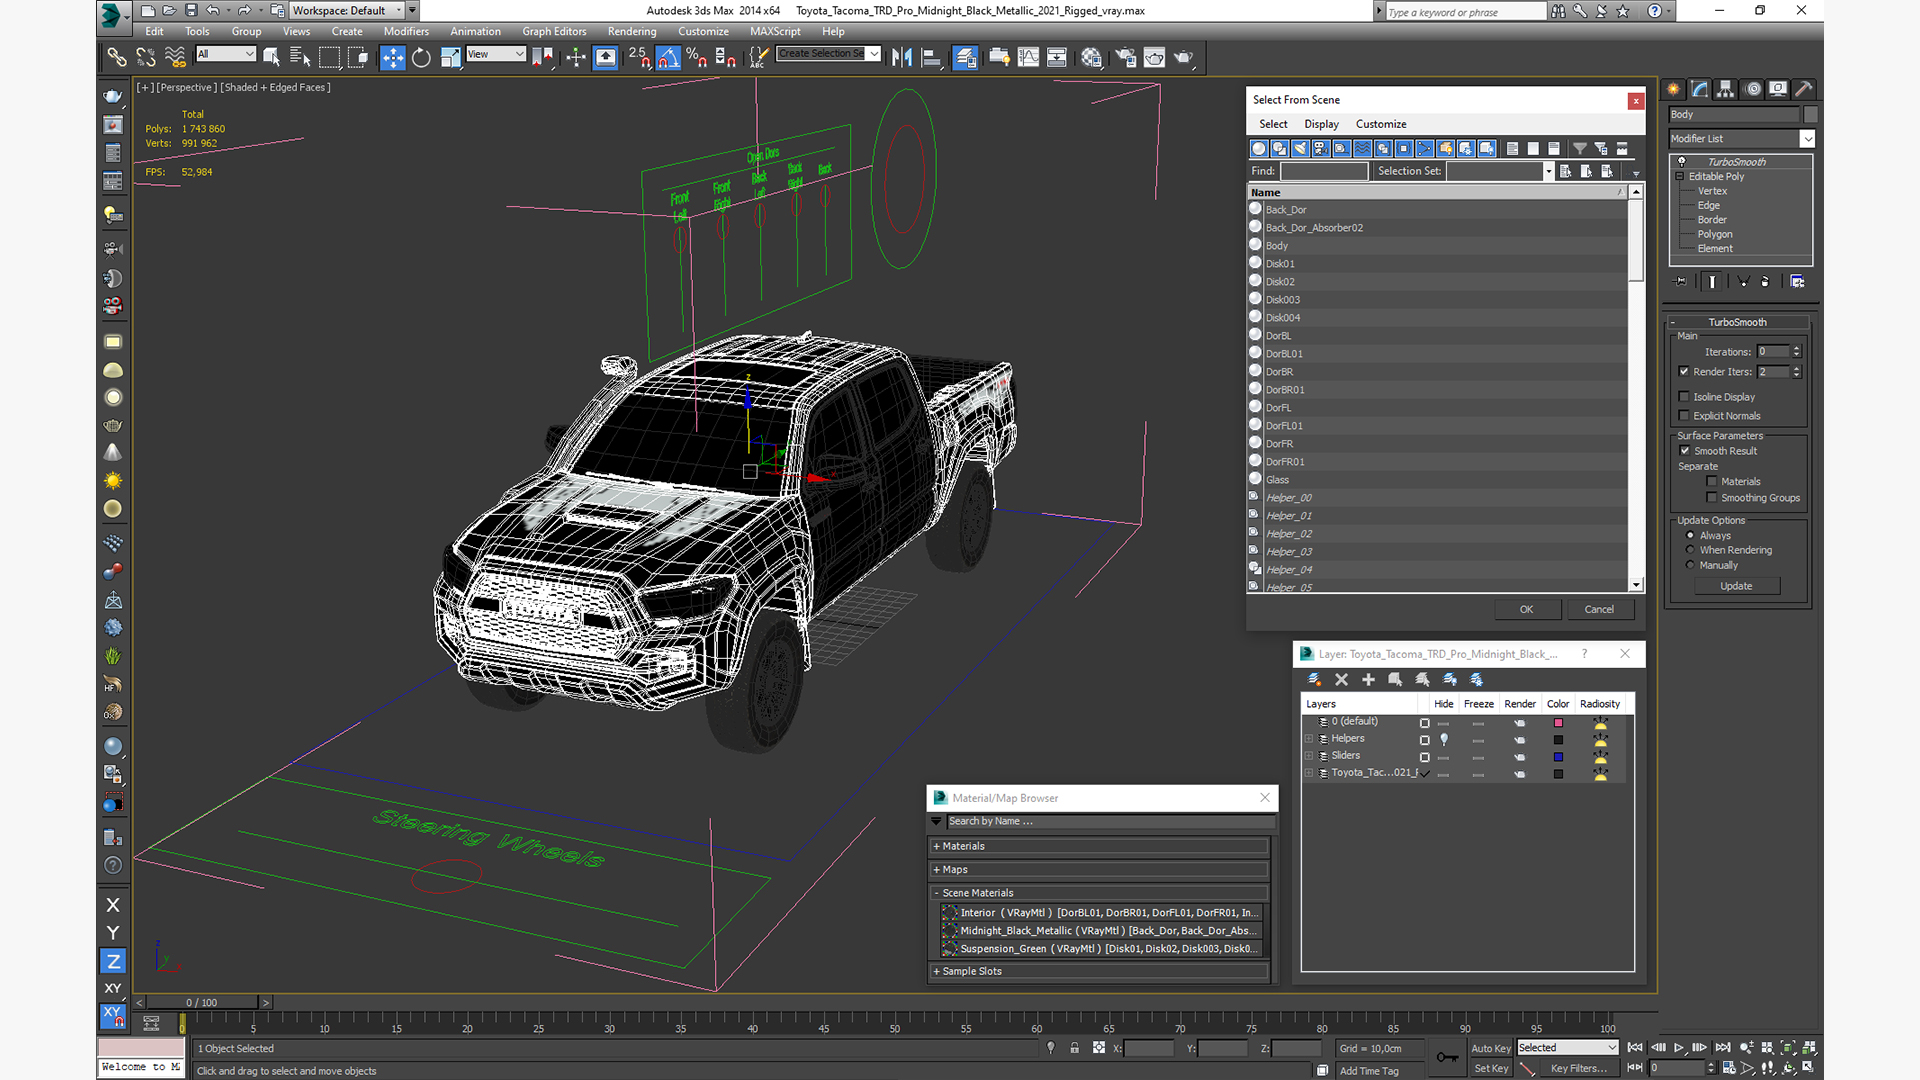Toggle Key Mode with the key icon
The width and height of the screenshot is (1920, 1080).
tap(1446, 1057)
